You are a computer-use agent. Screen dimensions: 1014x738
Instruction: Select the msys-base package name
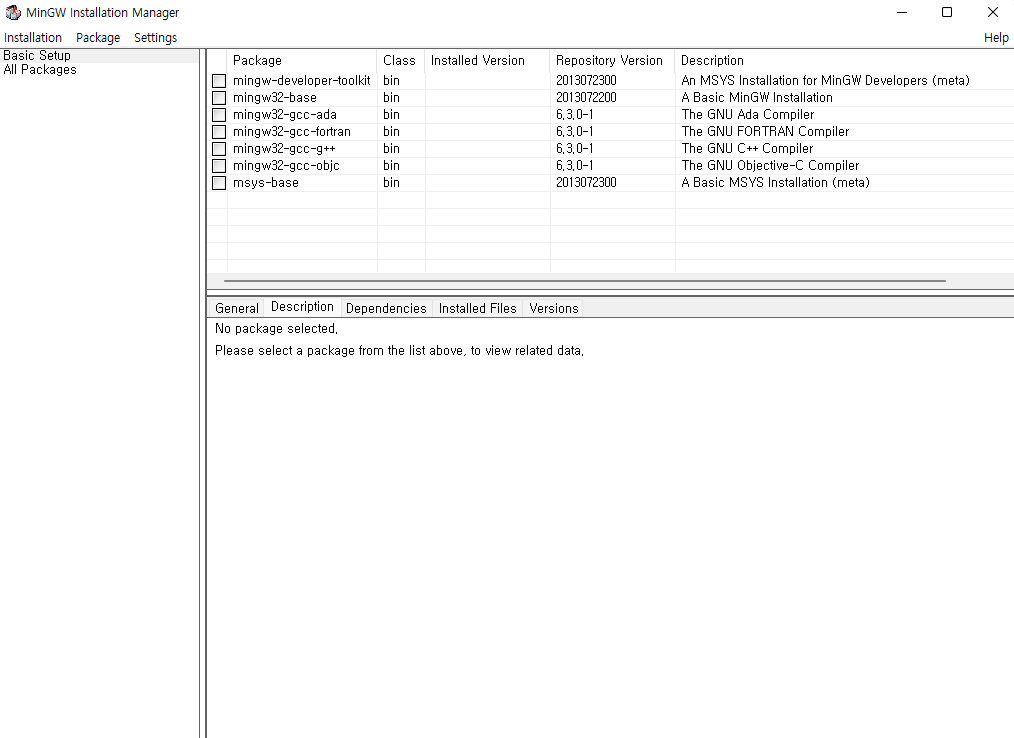click(x=266, y=182)
